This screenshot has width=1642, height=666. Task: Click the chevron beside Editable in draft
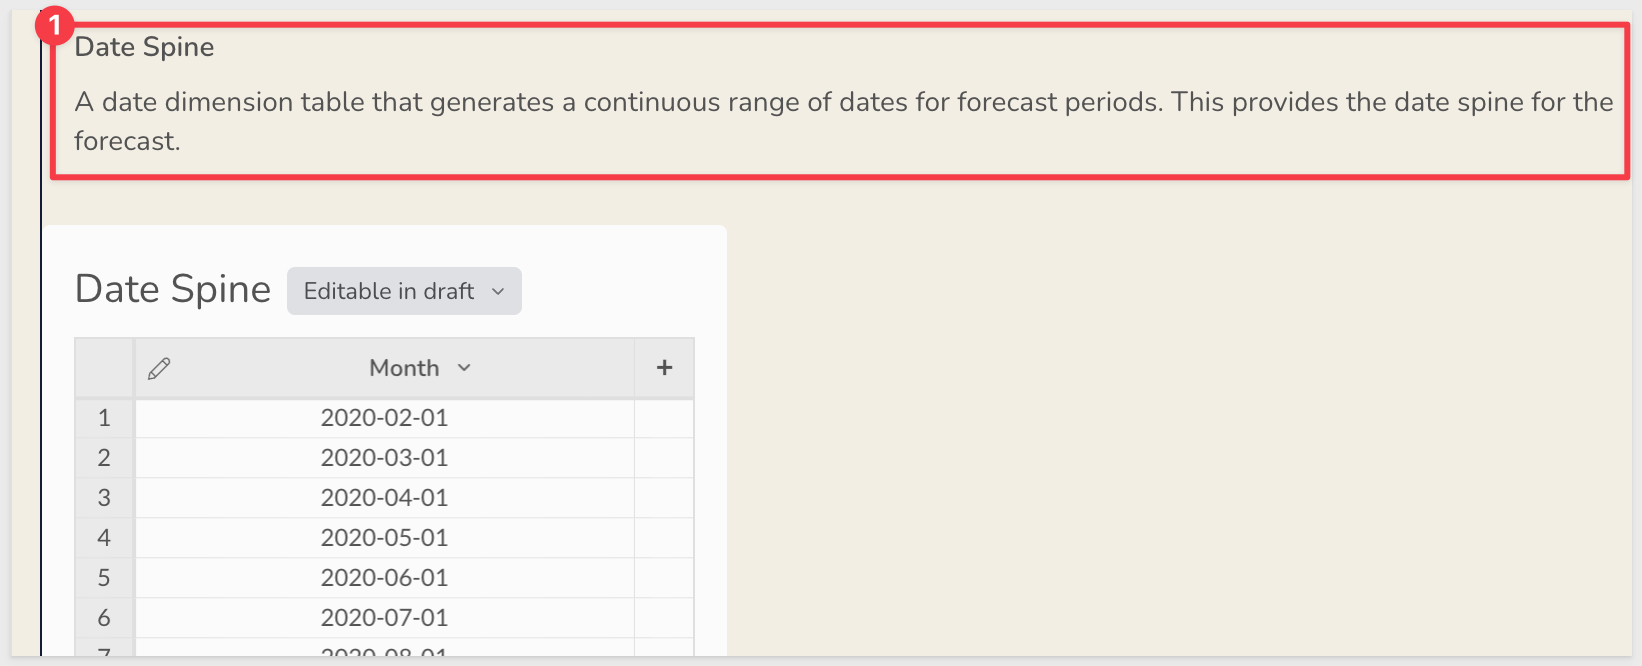(x=498, y=292)
